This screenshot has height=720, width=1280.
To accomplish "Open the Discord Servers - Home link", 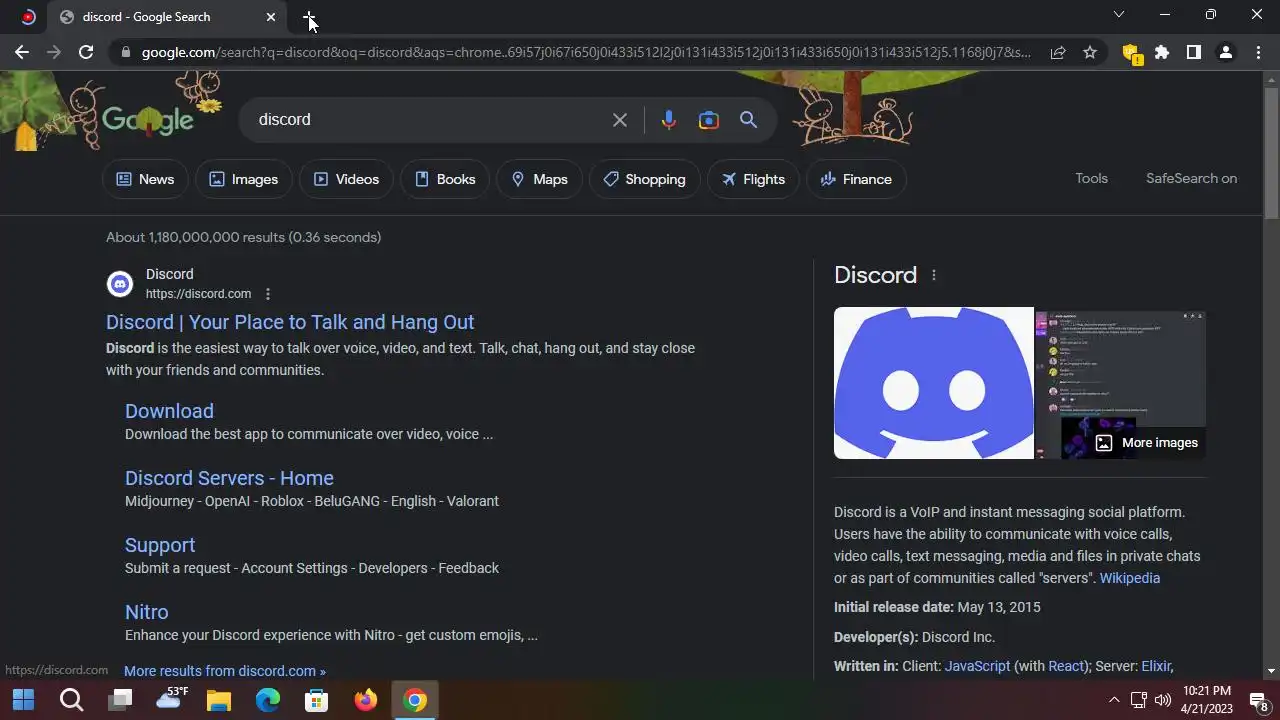I will click(229, 478).
